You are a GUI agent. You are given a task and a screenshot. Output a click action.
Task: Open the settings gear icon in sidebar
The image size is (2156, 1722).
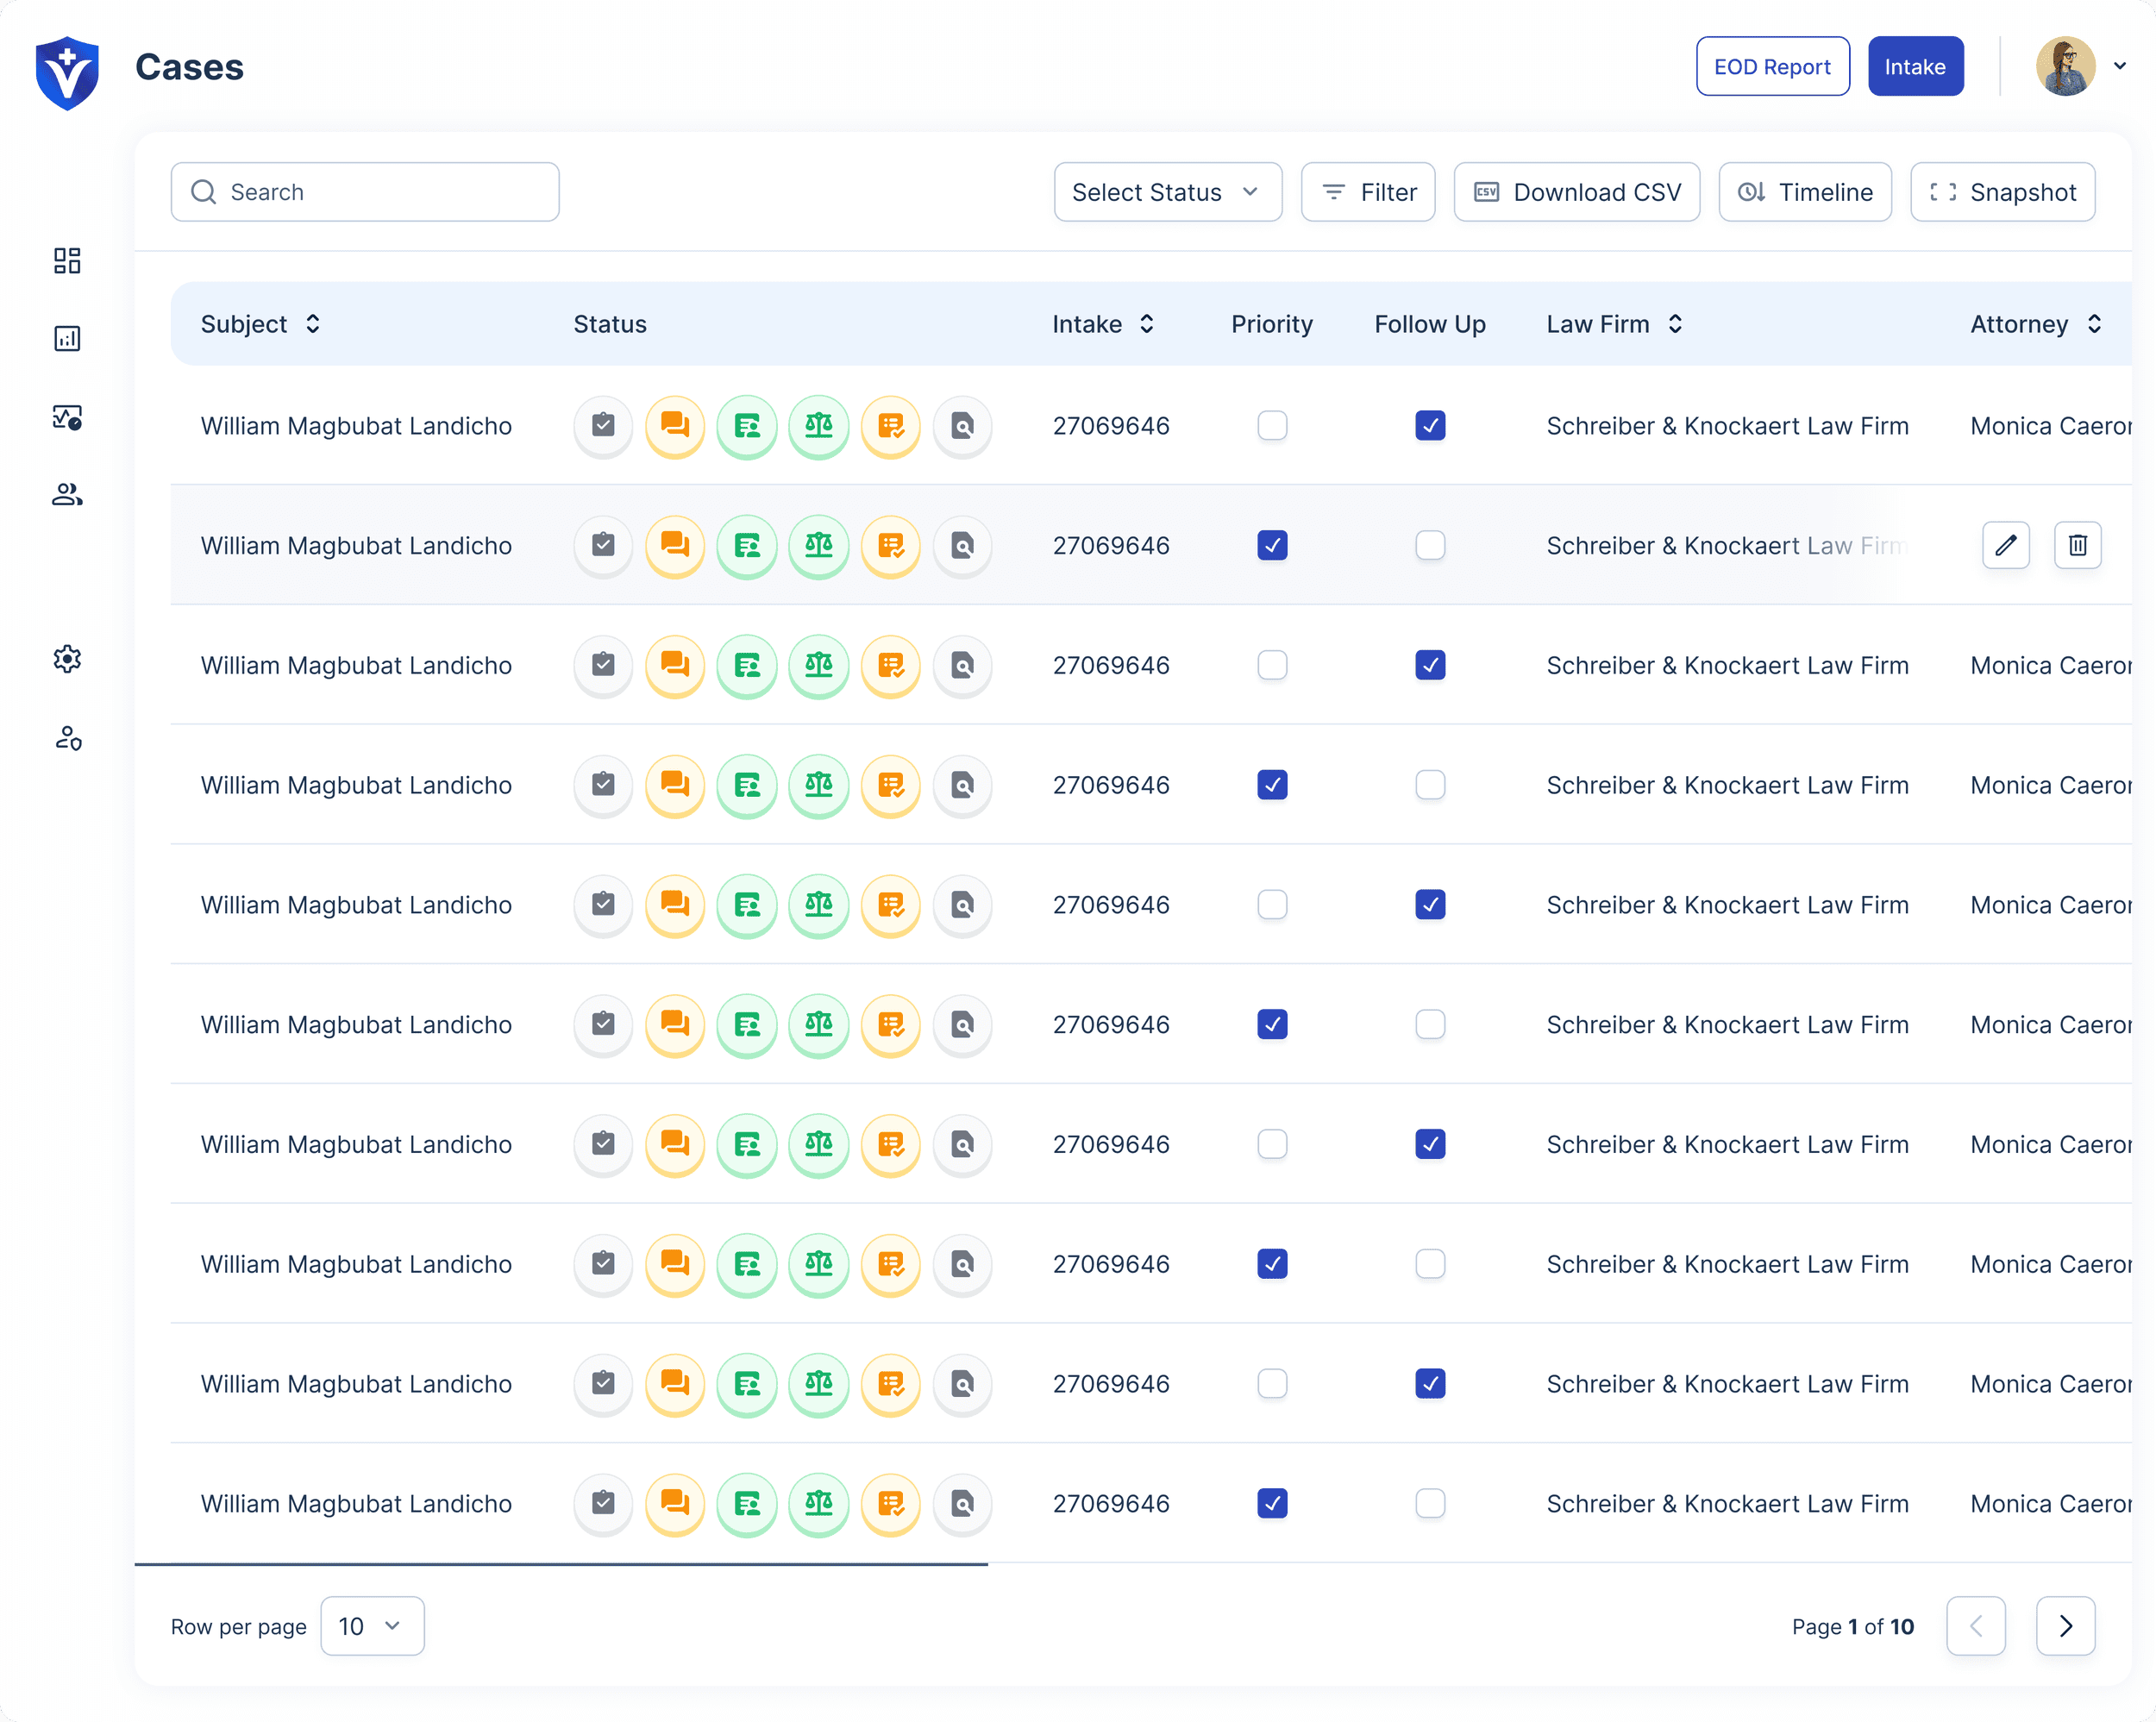[67, 659]
